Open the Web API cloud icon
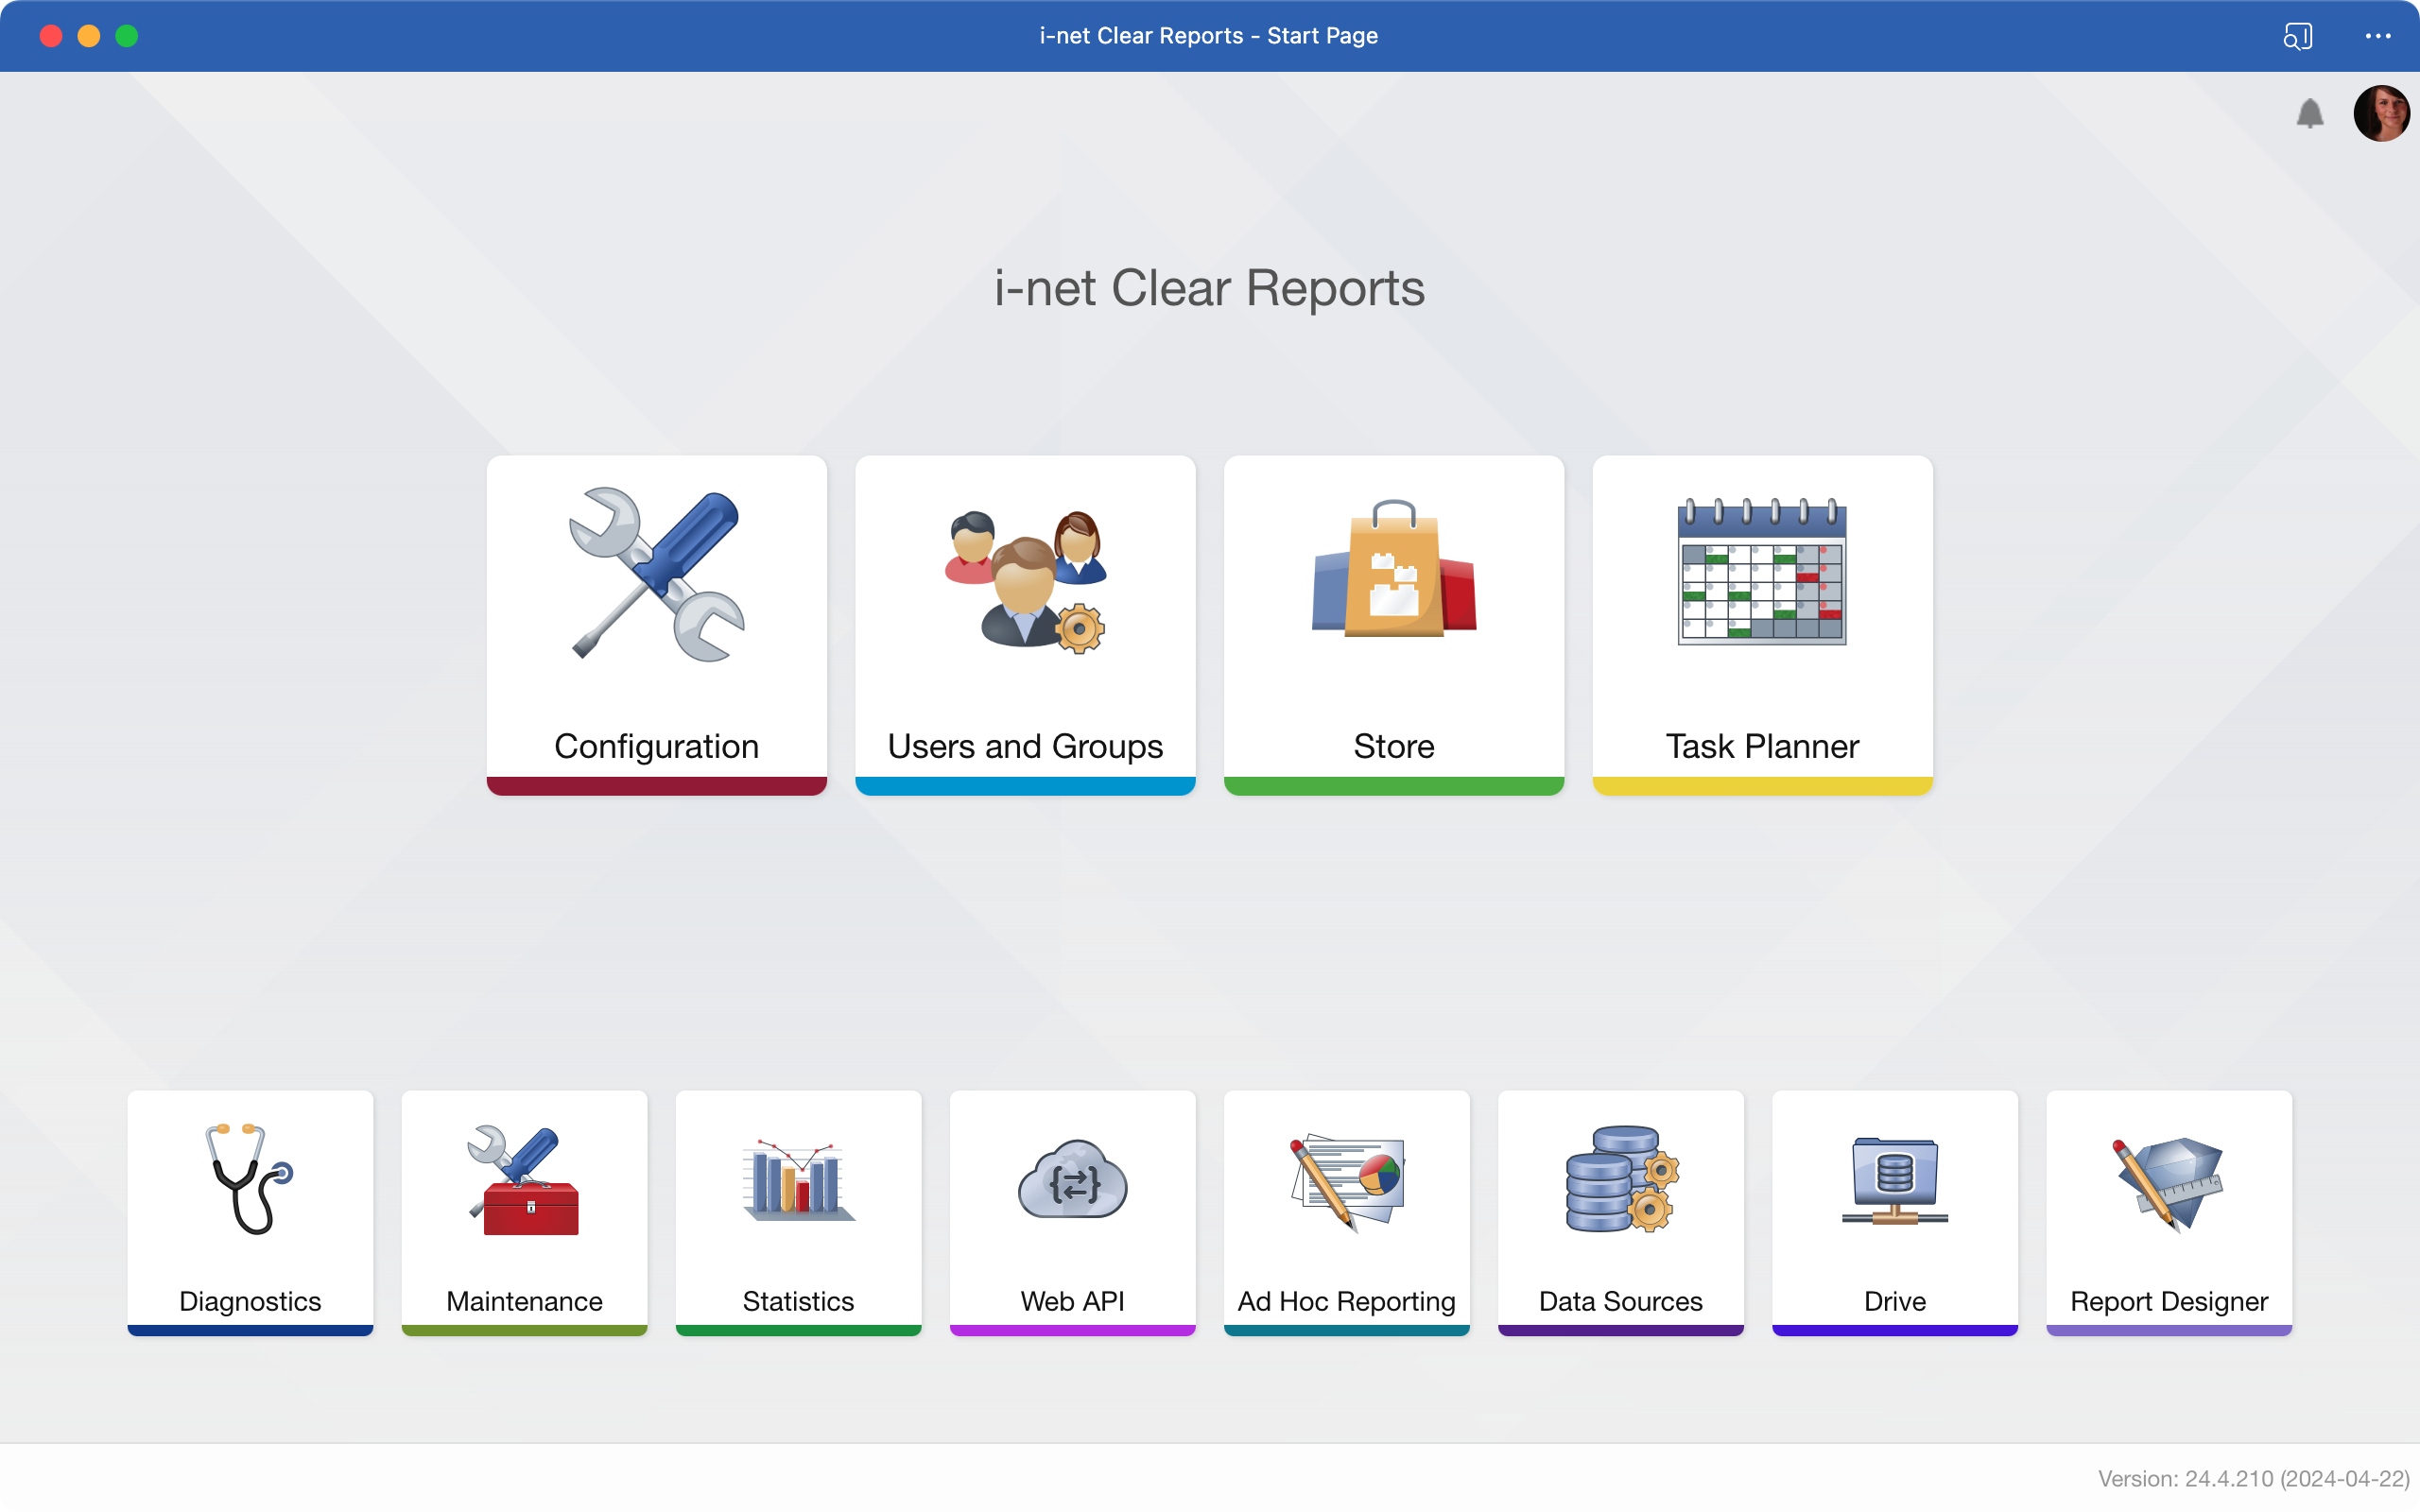 click(x=1072, y=1180)
